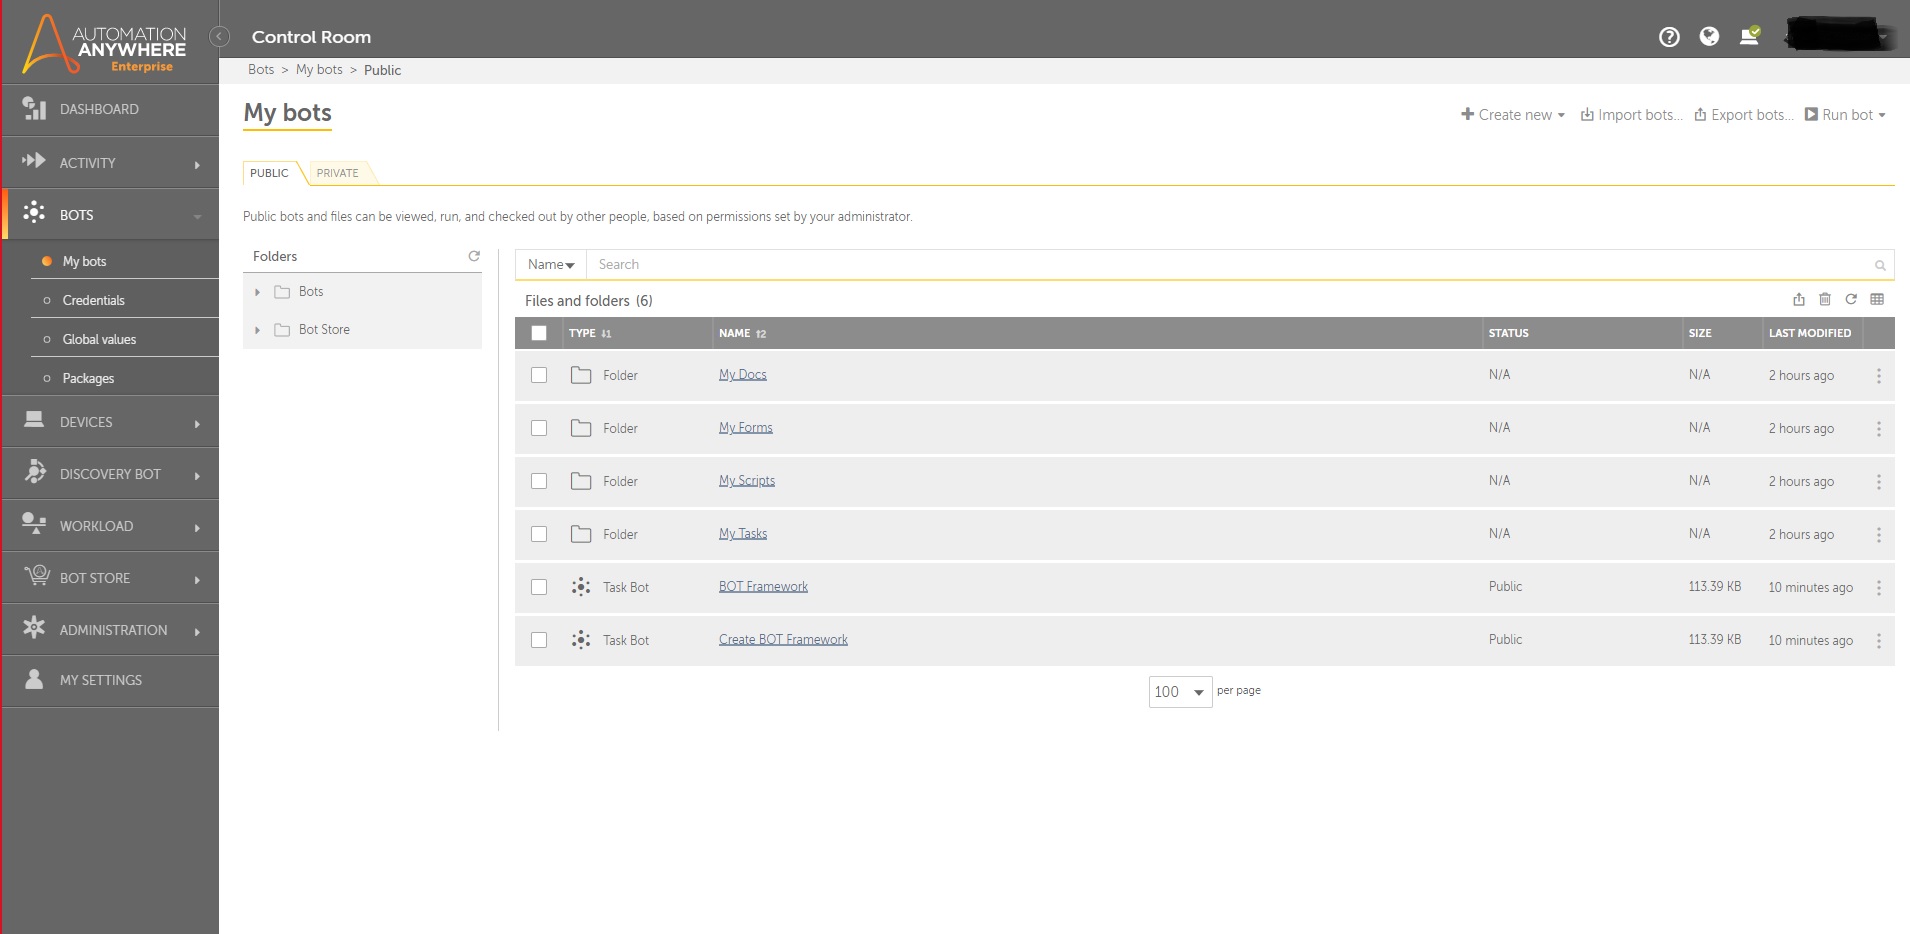The image size is (1910, 934).
Task: Click the Bot Store folder icon in tree
Action: click(x=282, y=330)
